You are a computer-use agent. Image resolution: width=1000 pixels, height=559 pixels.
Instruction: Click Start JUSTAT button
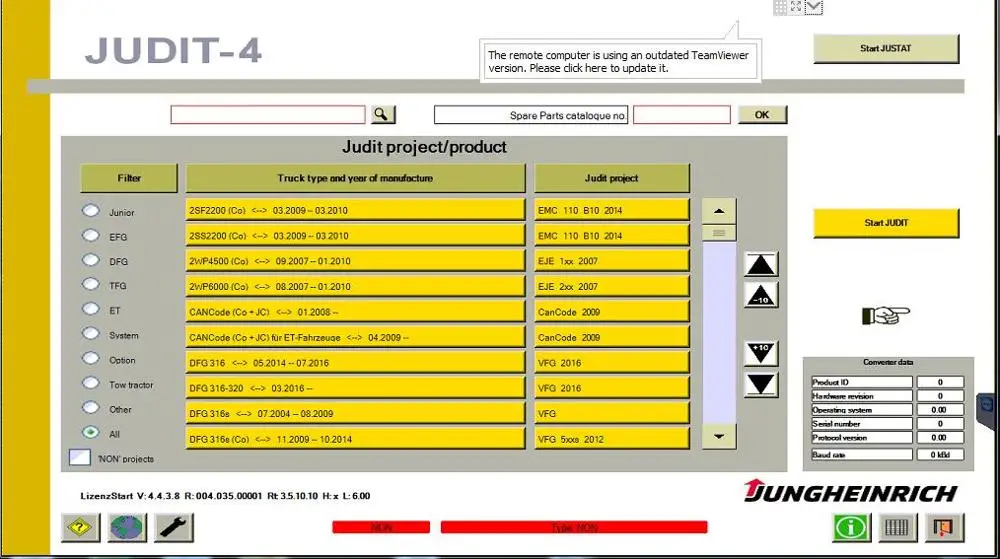point(886,48)
